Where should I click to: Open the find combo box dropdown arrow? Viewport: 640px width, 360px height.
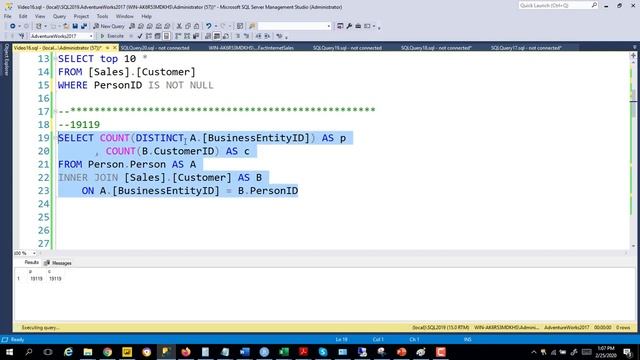click(329, 26)
